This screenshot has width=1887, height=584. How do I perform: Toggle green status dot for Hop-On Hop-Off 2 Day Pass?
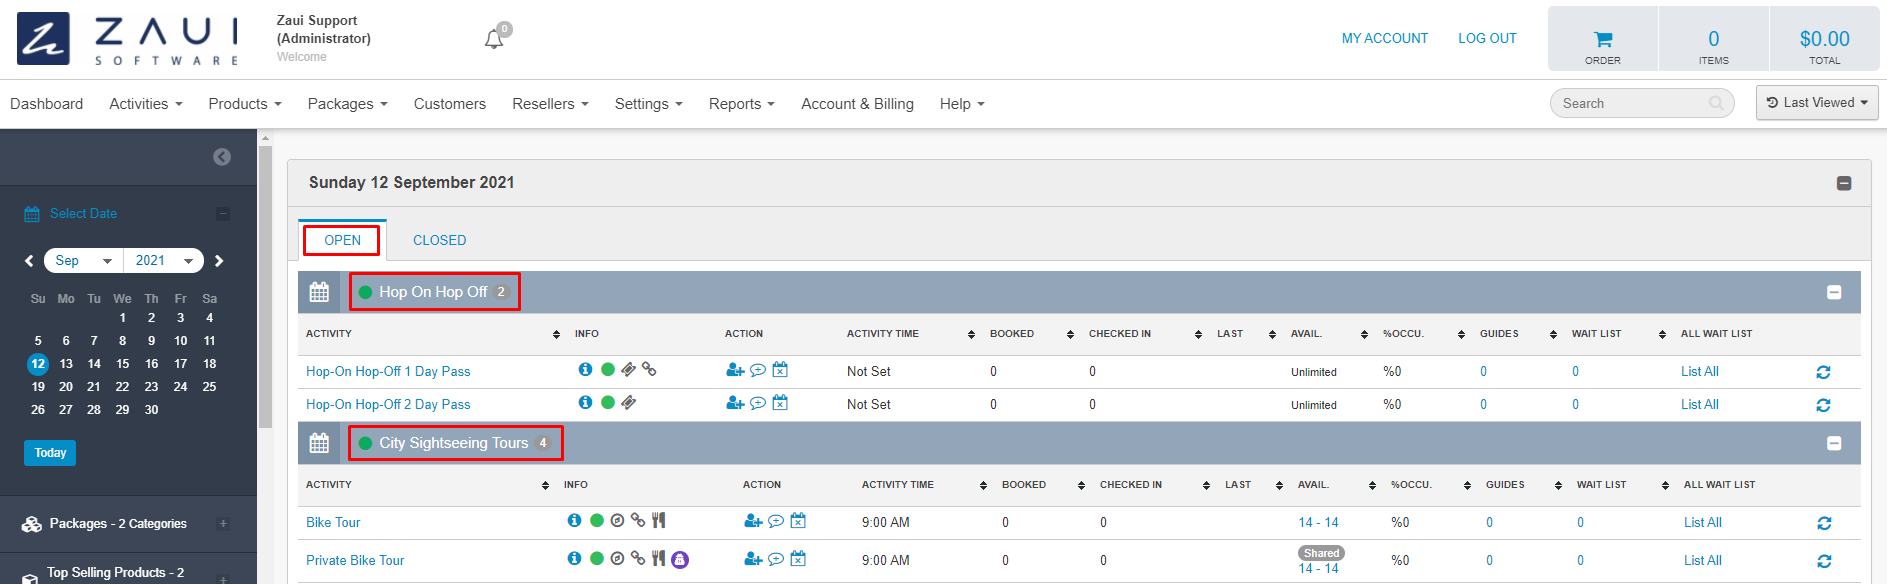pyautogui.click(x=607, y=403)
